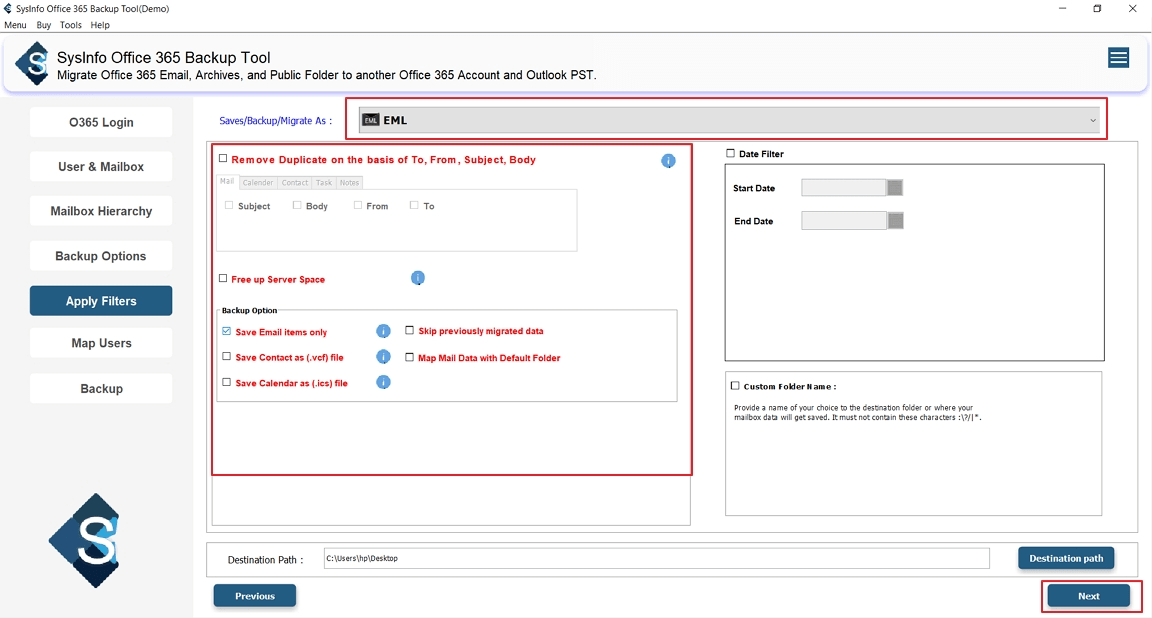Enable Map Mail Data with Default Folder
Screen dimensions: 1152x618
[410, 357]
